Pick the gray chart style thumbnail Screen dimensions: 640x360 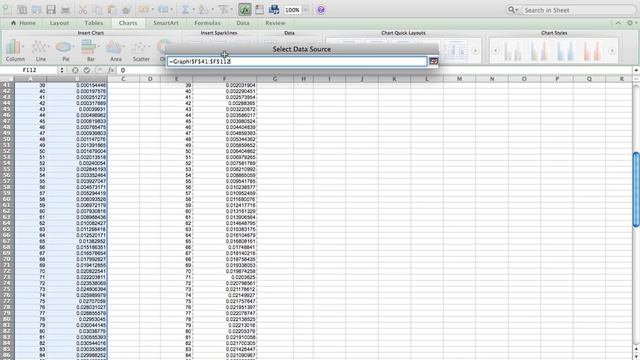coord(513,51)
